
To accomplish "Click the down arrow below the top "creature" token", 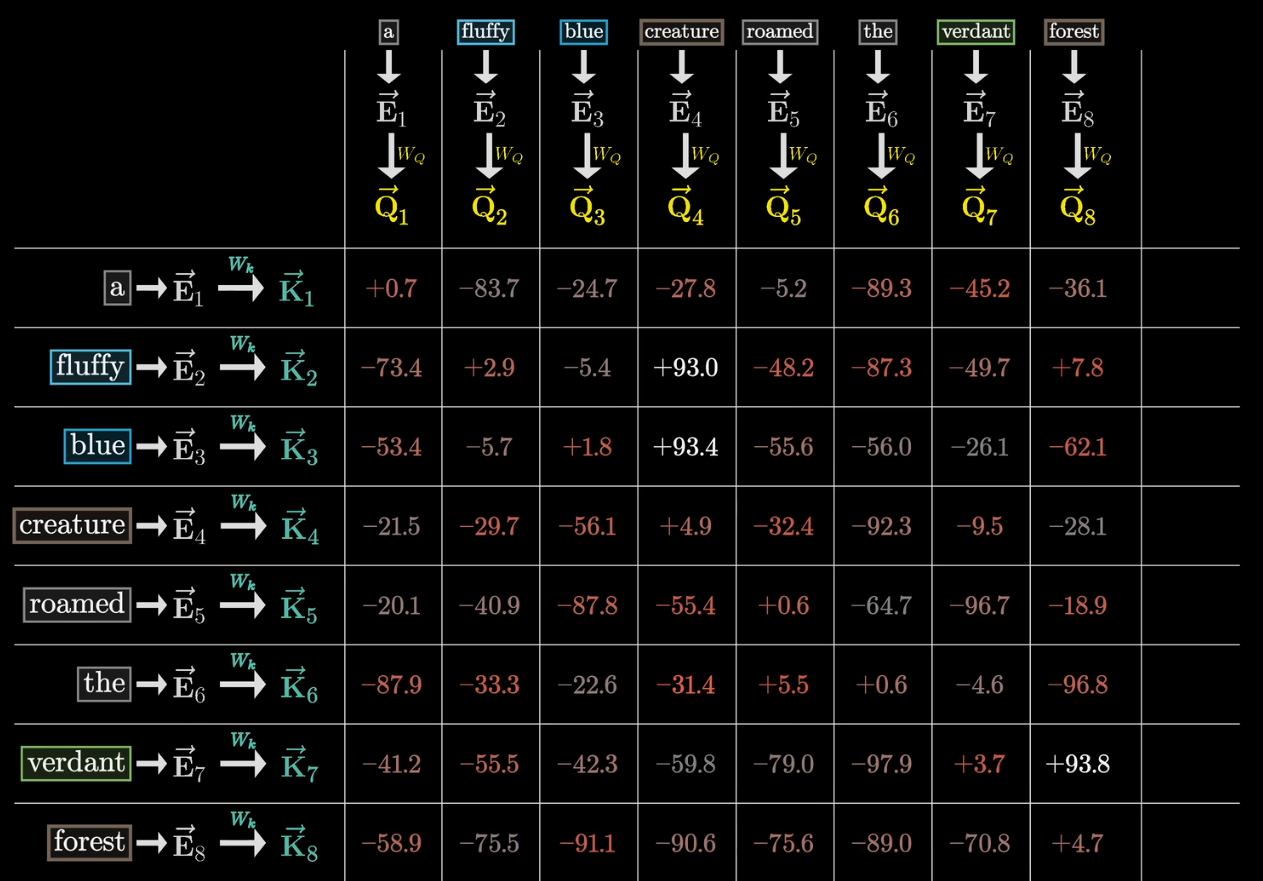I will [x=682, y=68].
